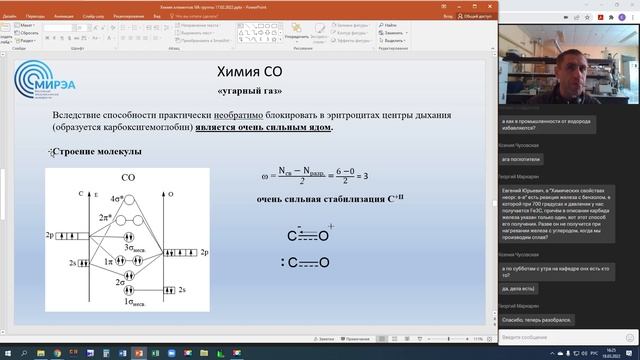Start slide show from status bar icon
This screenshot has height=360, width=640.
pos(420,339)
